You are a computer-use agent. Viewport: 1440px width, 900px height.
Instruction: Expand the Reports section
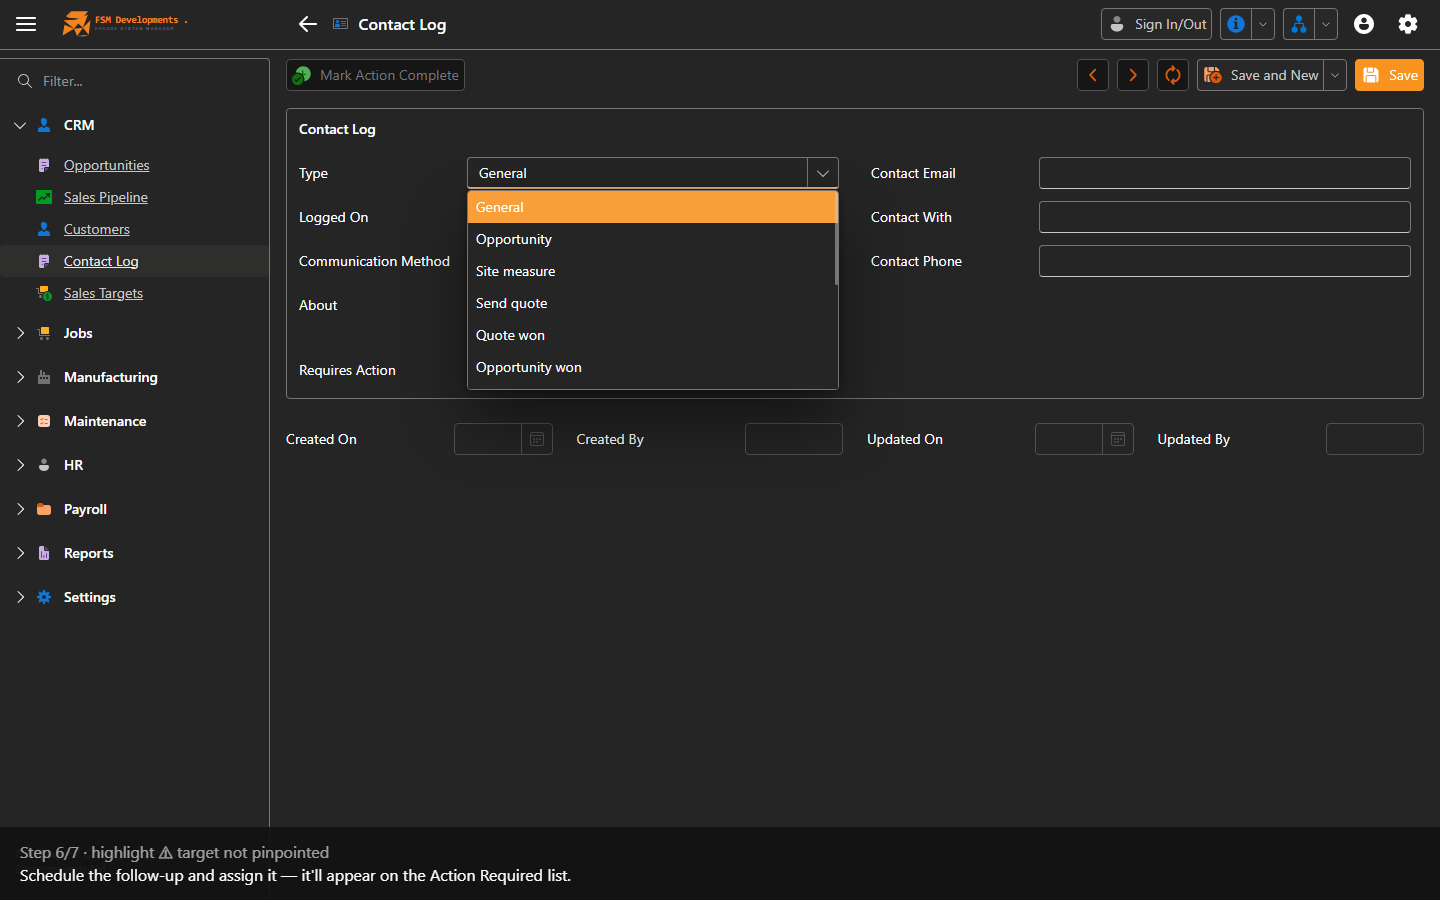point(20,553)
